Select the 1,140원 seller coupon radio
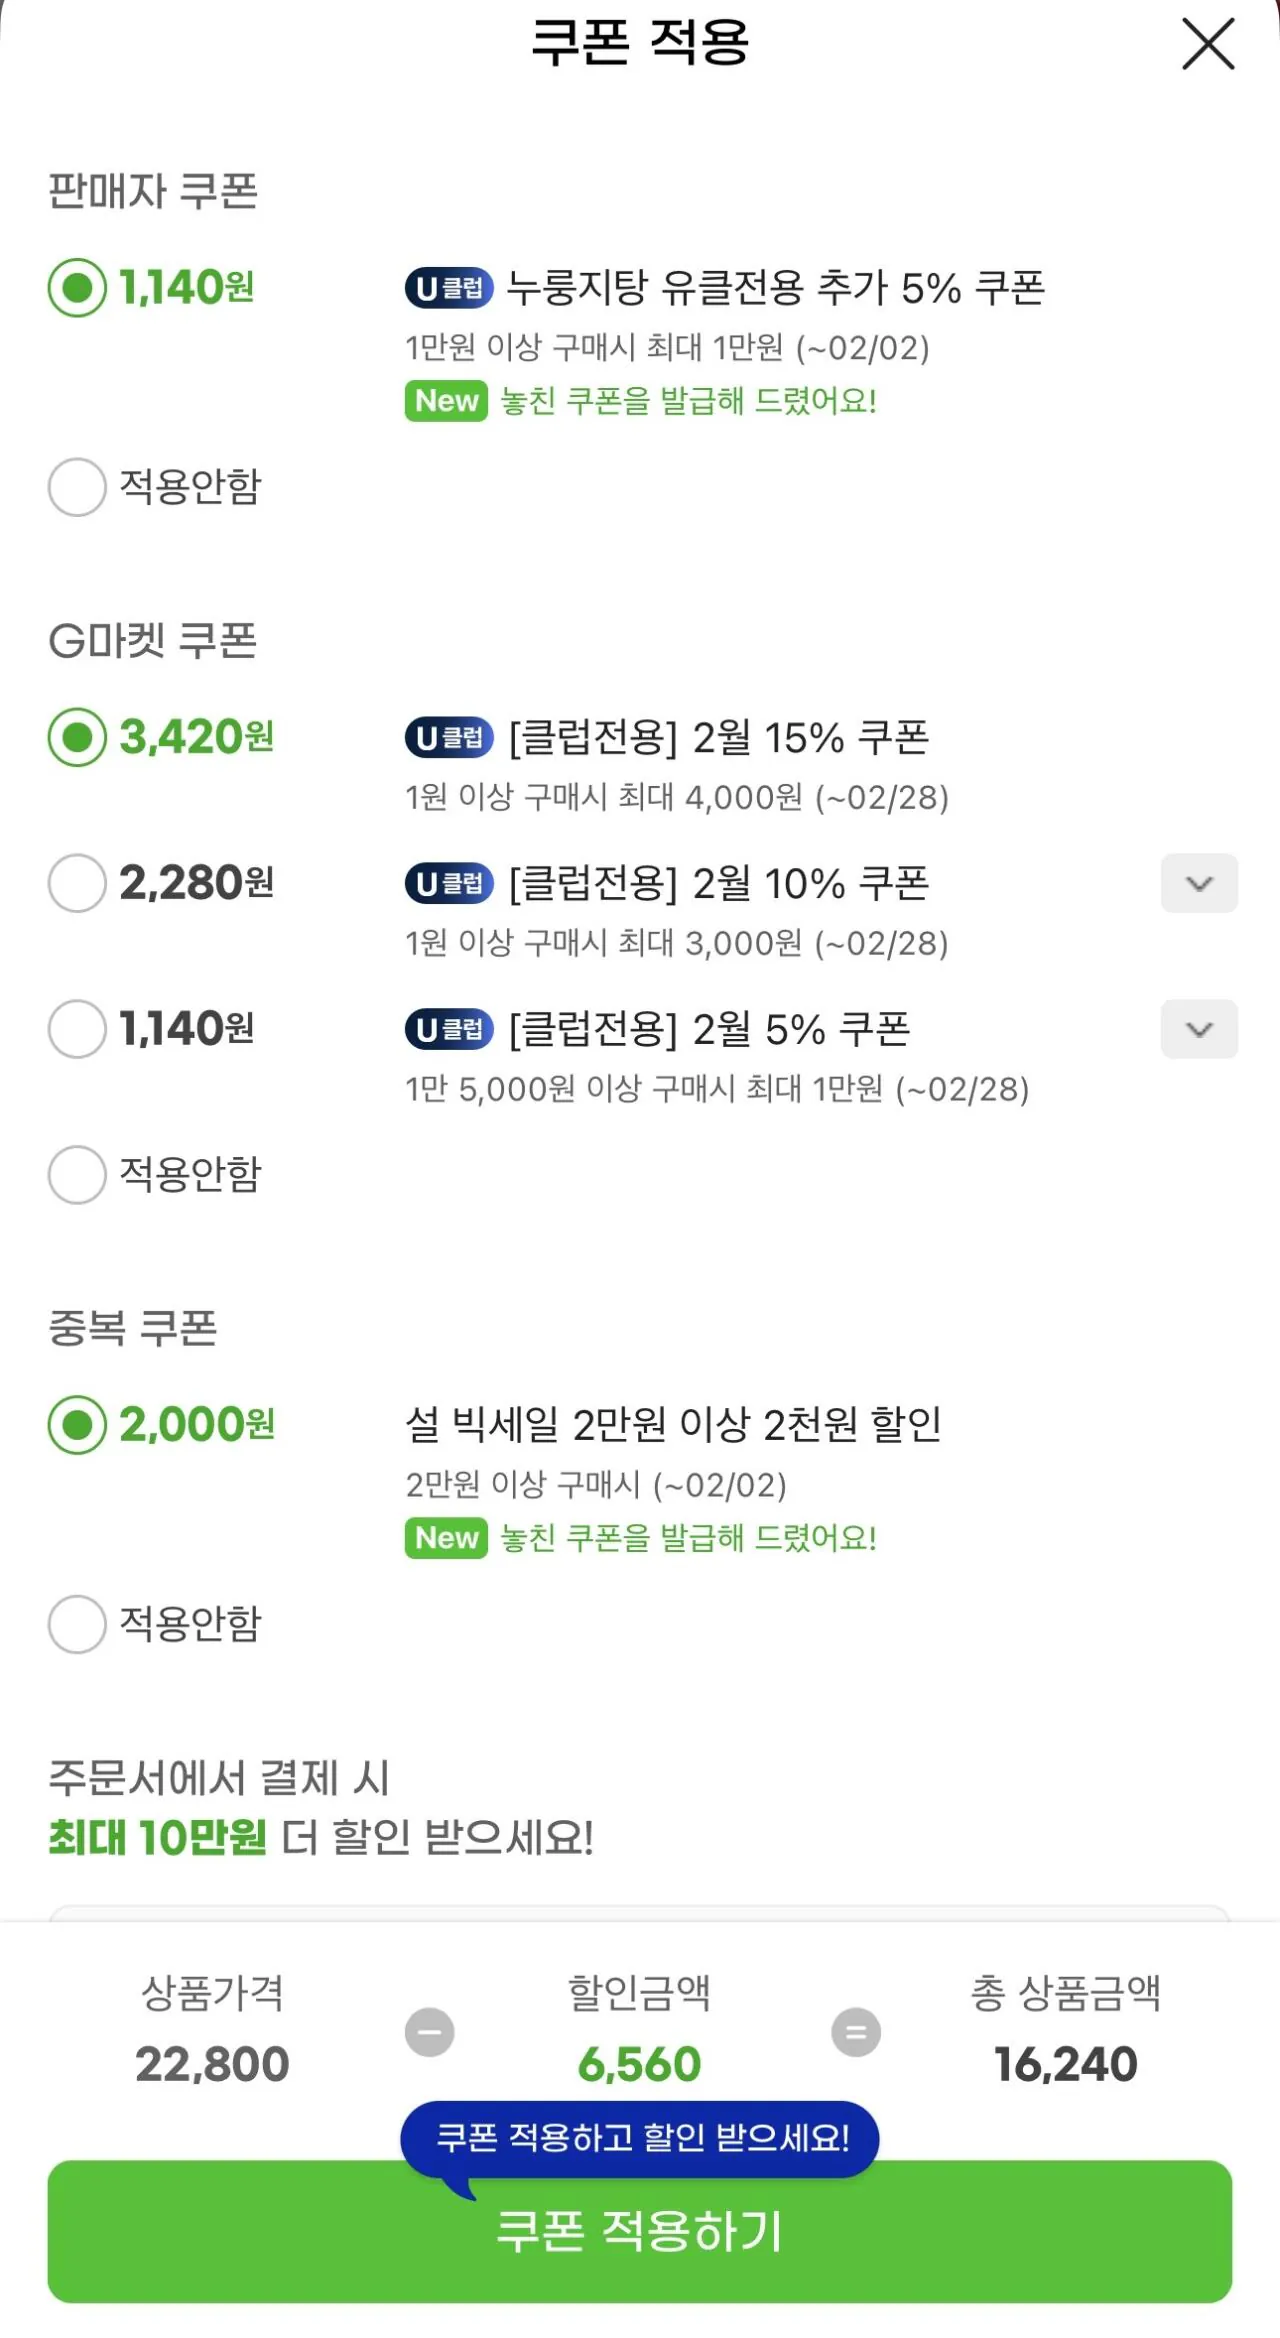 coord(77,288)
